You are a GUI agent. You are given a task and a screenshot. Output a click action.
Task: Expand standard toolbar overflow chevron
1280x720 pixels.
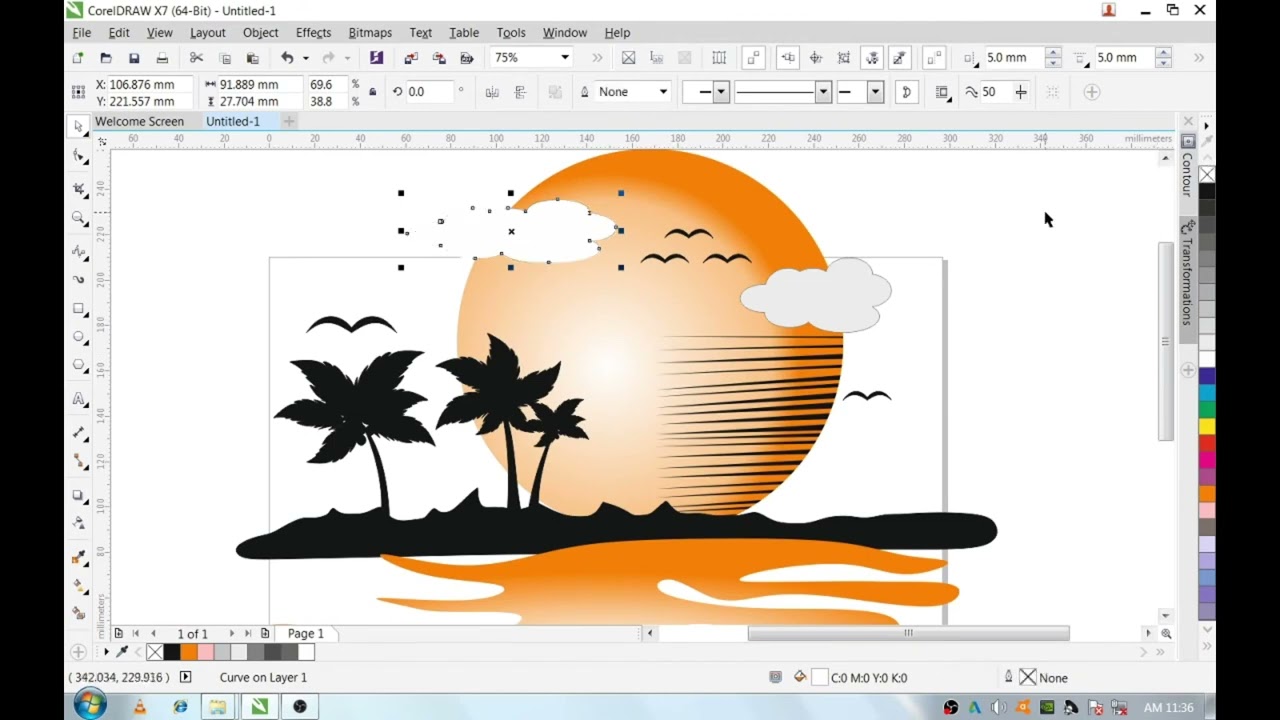(x=598, y=58)
